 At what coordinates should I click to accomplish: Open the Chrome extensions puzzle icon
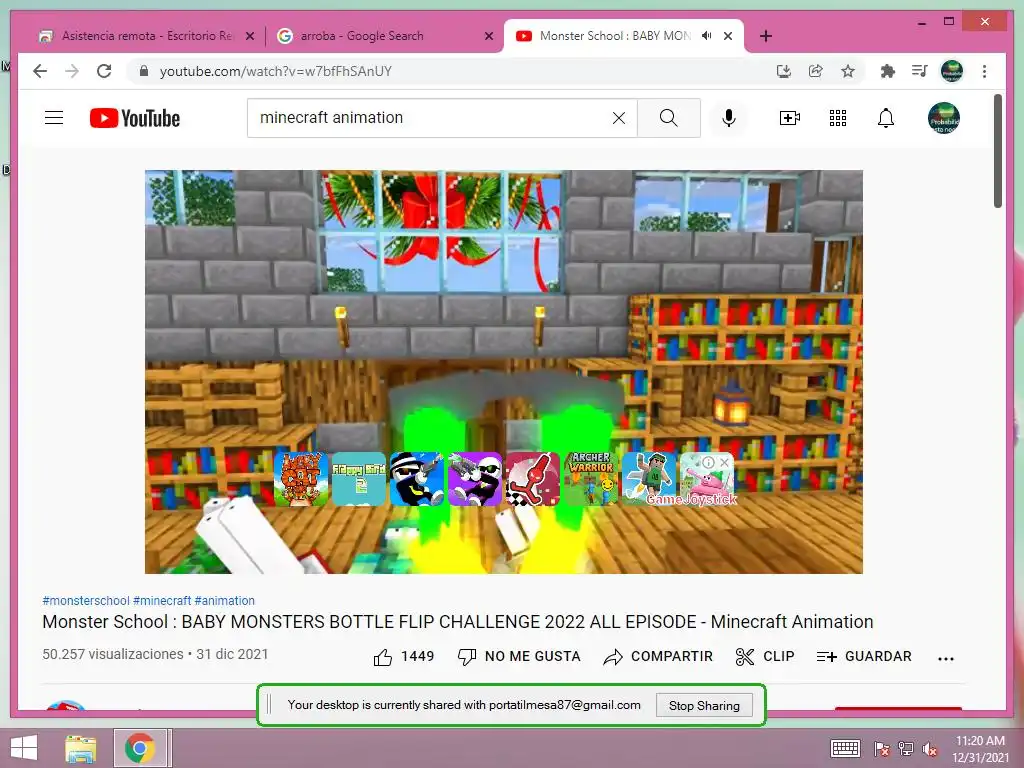click(888, 71)
